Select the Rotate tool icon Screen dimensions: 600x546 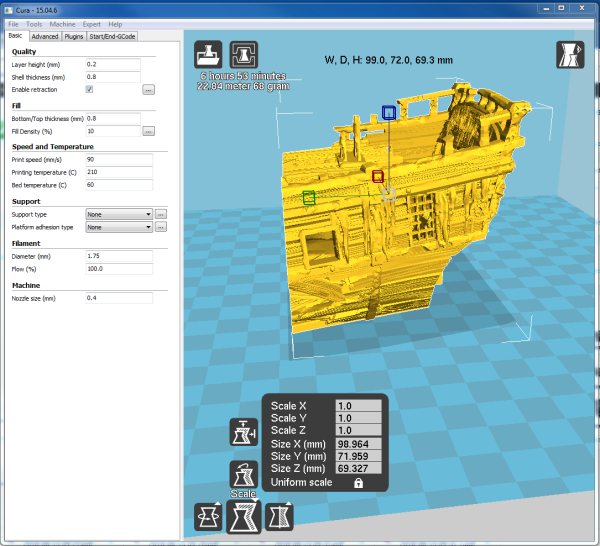tap(208, 517)
